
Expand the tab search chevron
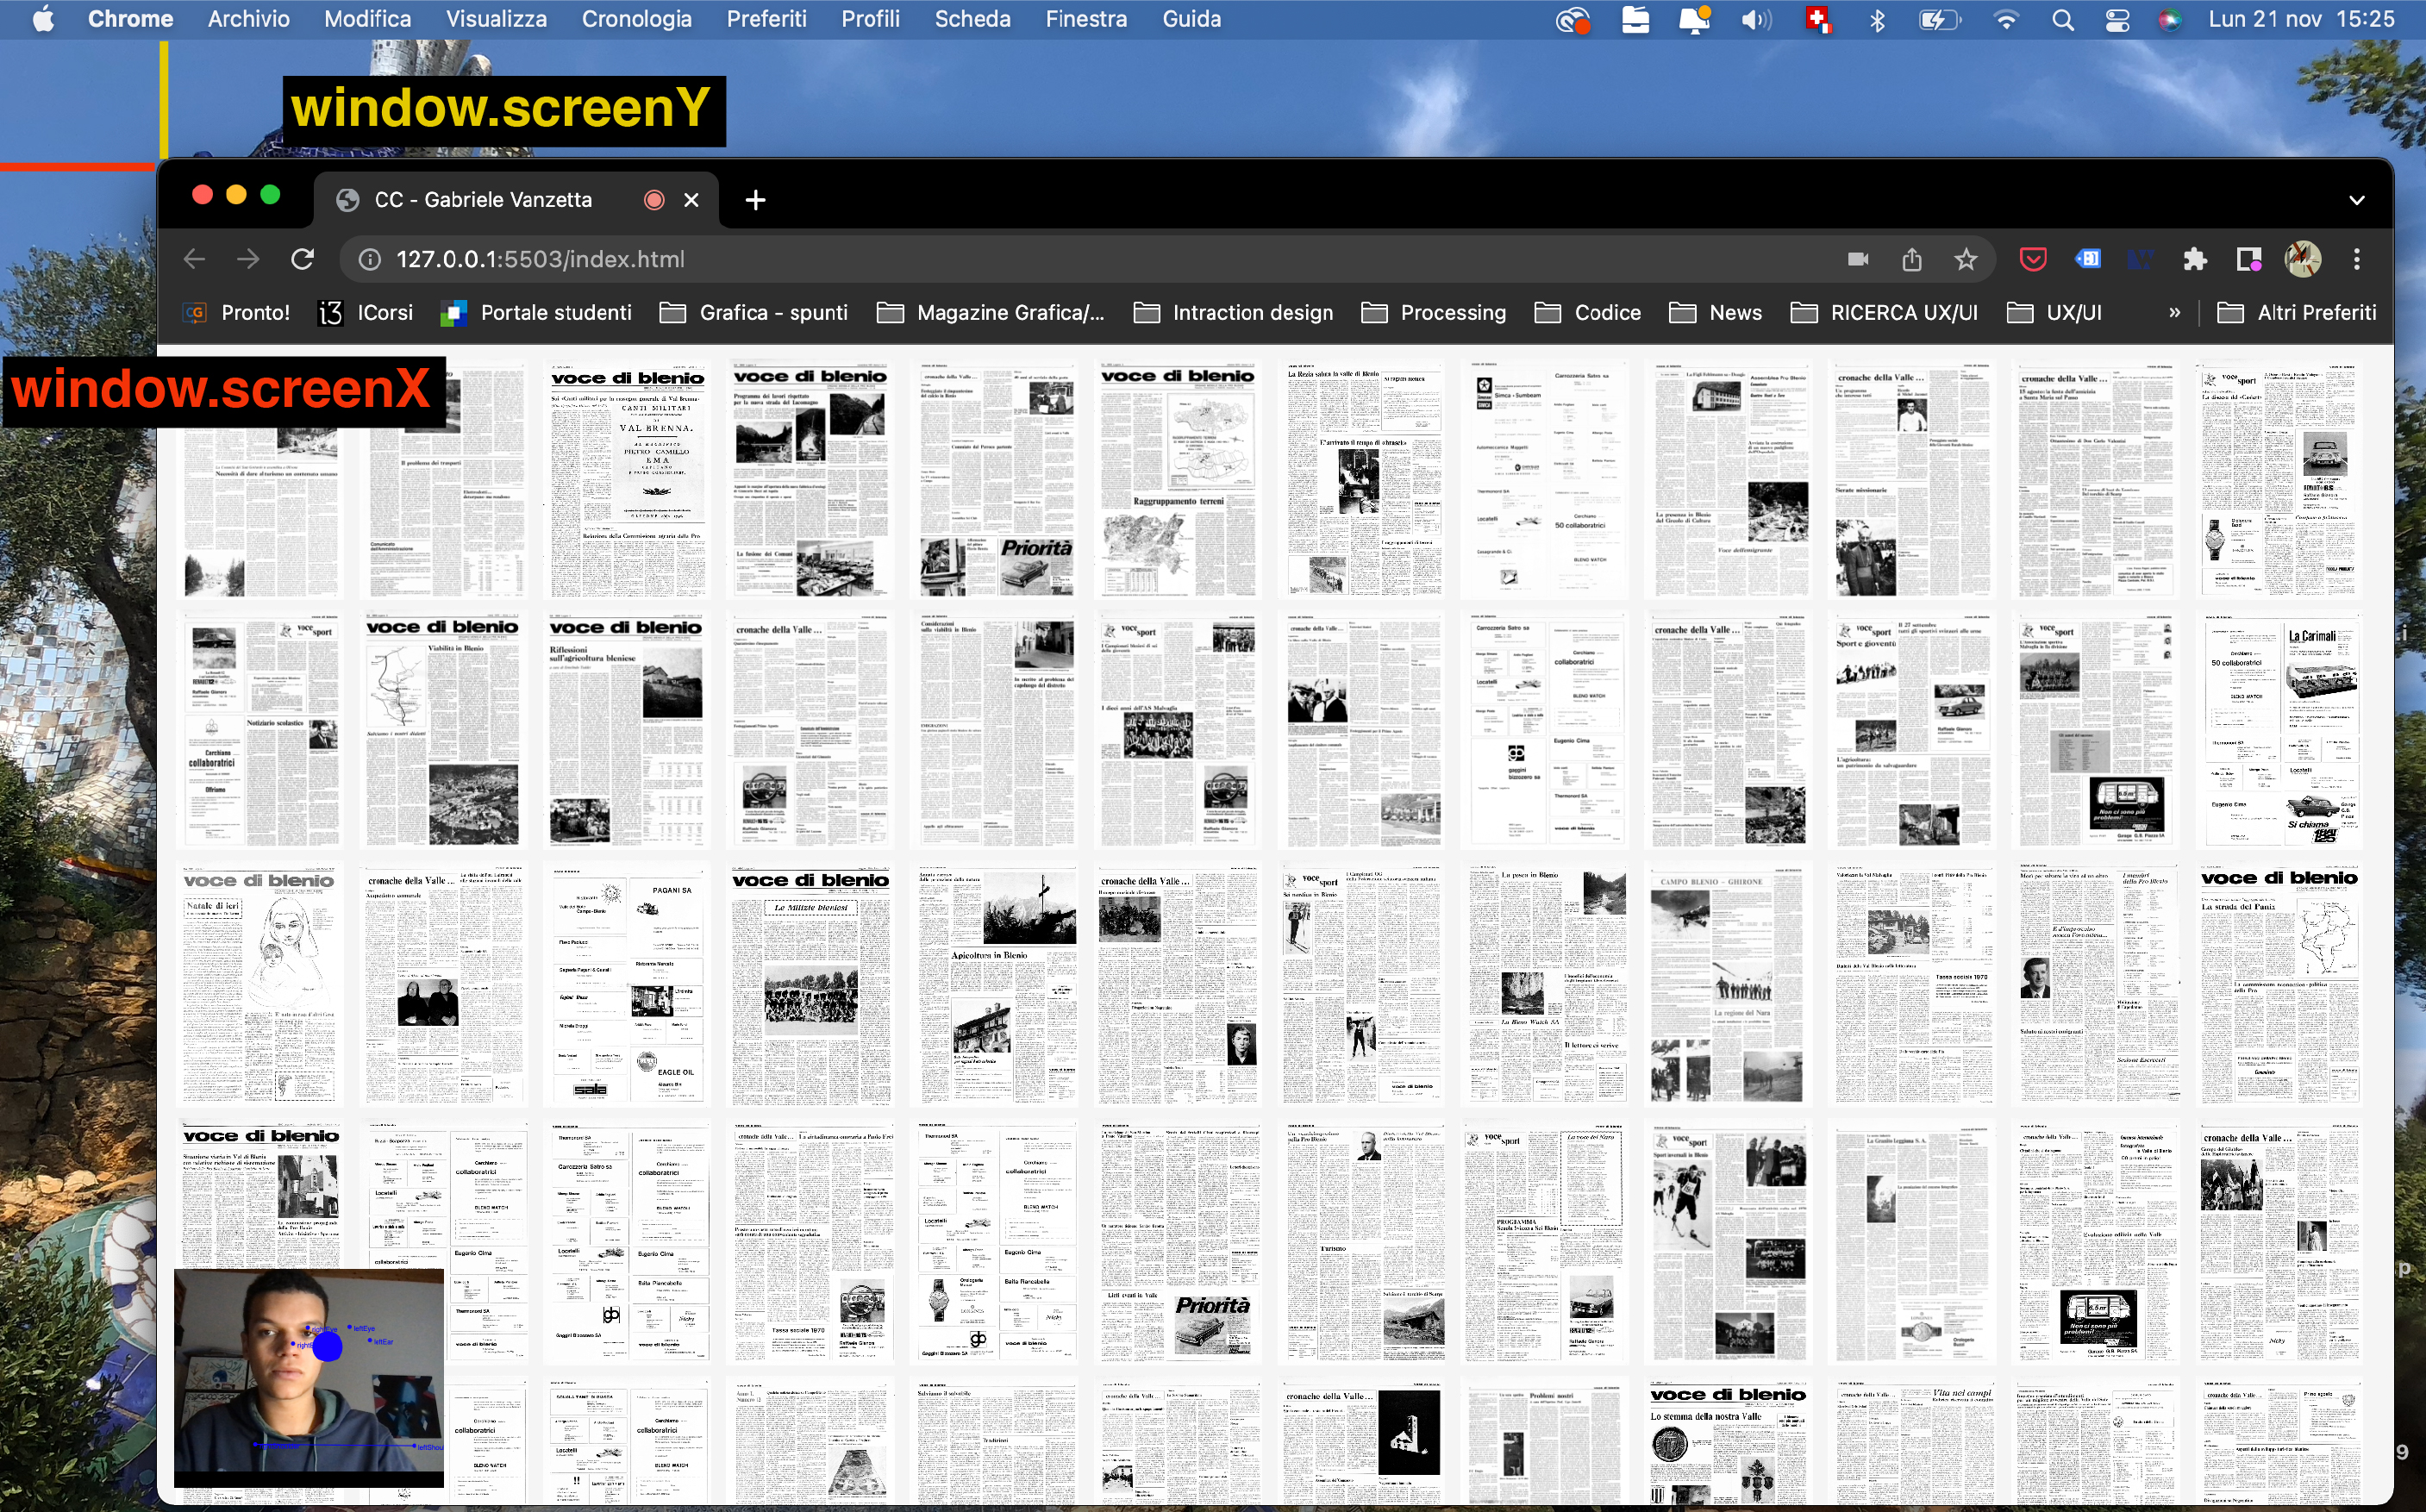point(2357,200)
